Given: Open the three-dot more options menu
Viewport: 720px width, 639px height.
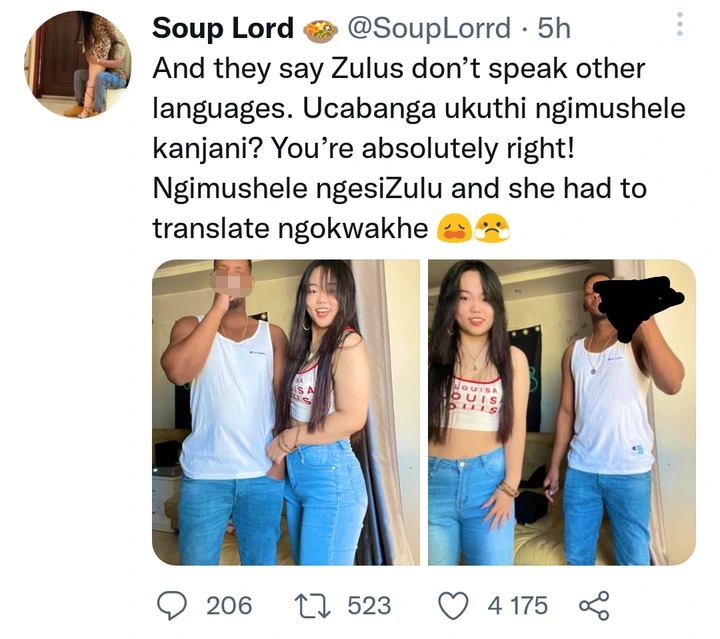Looking at the screenshot, I should 680,24.
